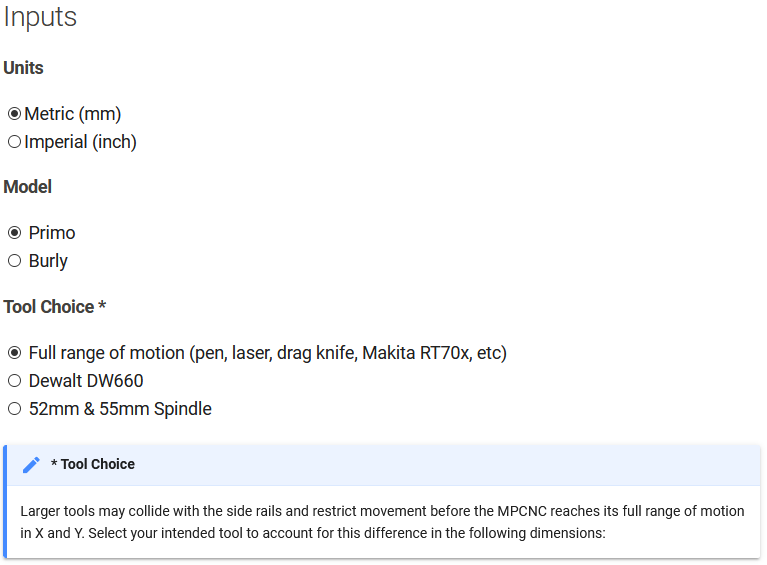Screen dimensions: 767x565
Task: Select the Metric (mm) radio button
Action: click(15, 113)
